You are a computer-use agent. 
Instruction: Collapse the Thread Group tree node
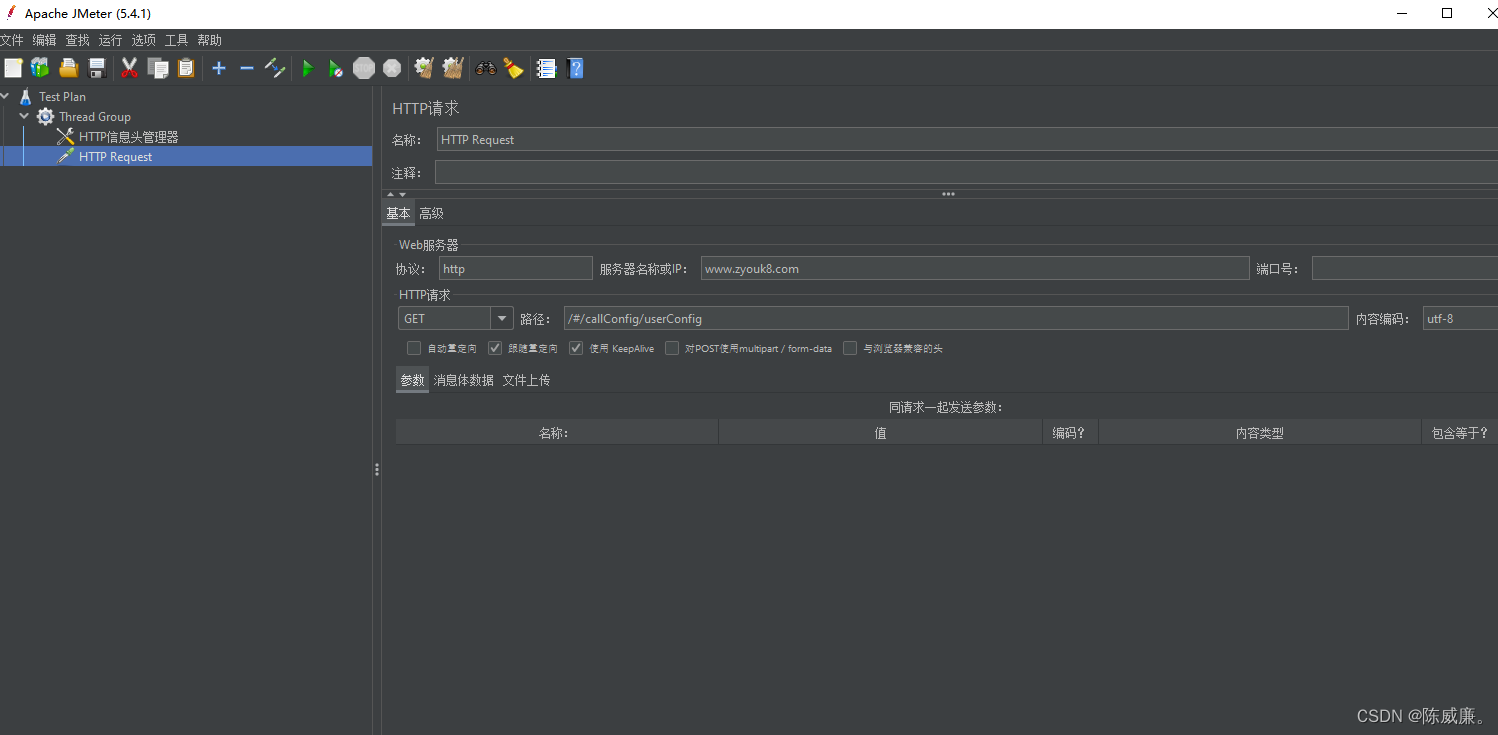(25, 117)
